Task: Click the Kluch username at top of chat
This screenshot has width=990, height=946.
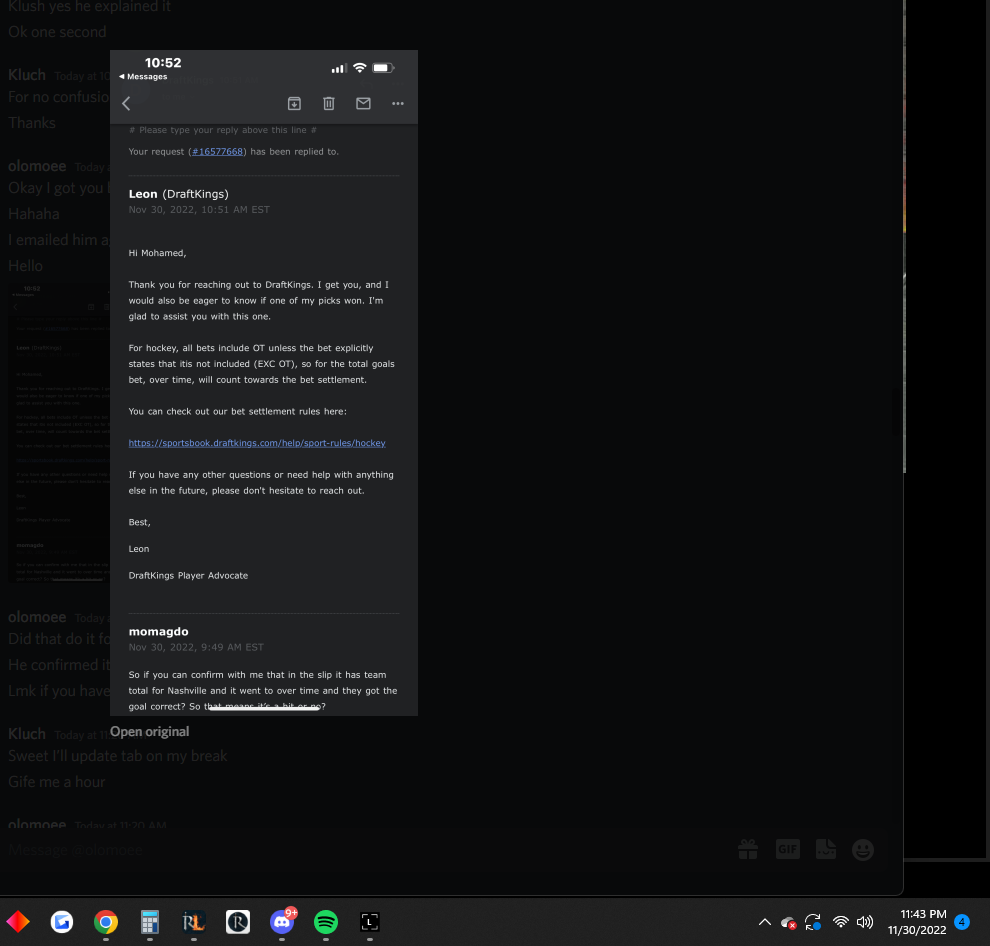Action: (27, 75)
